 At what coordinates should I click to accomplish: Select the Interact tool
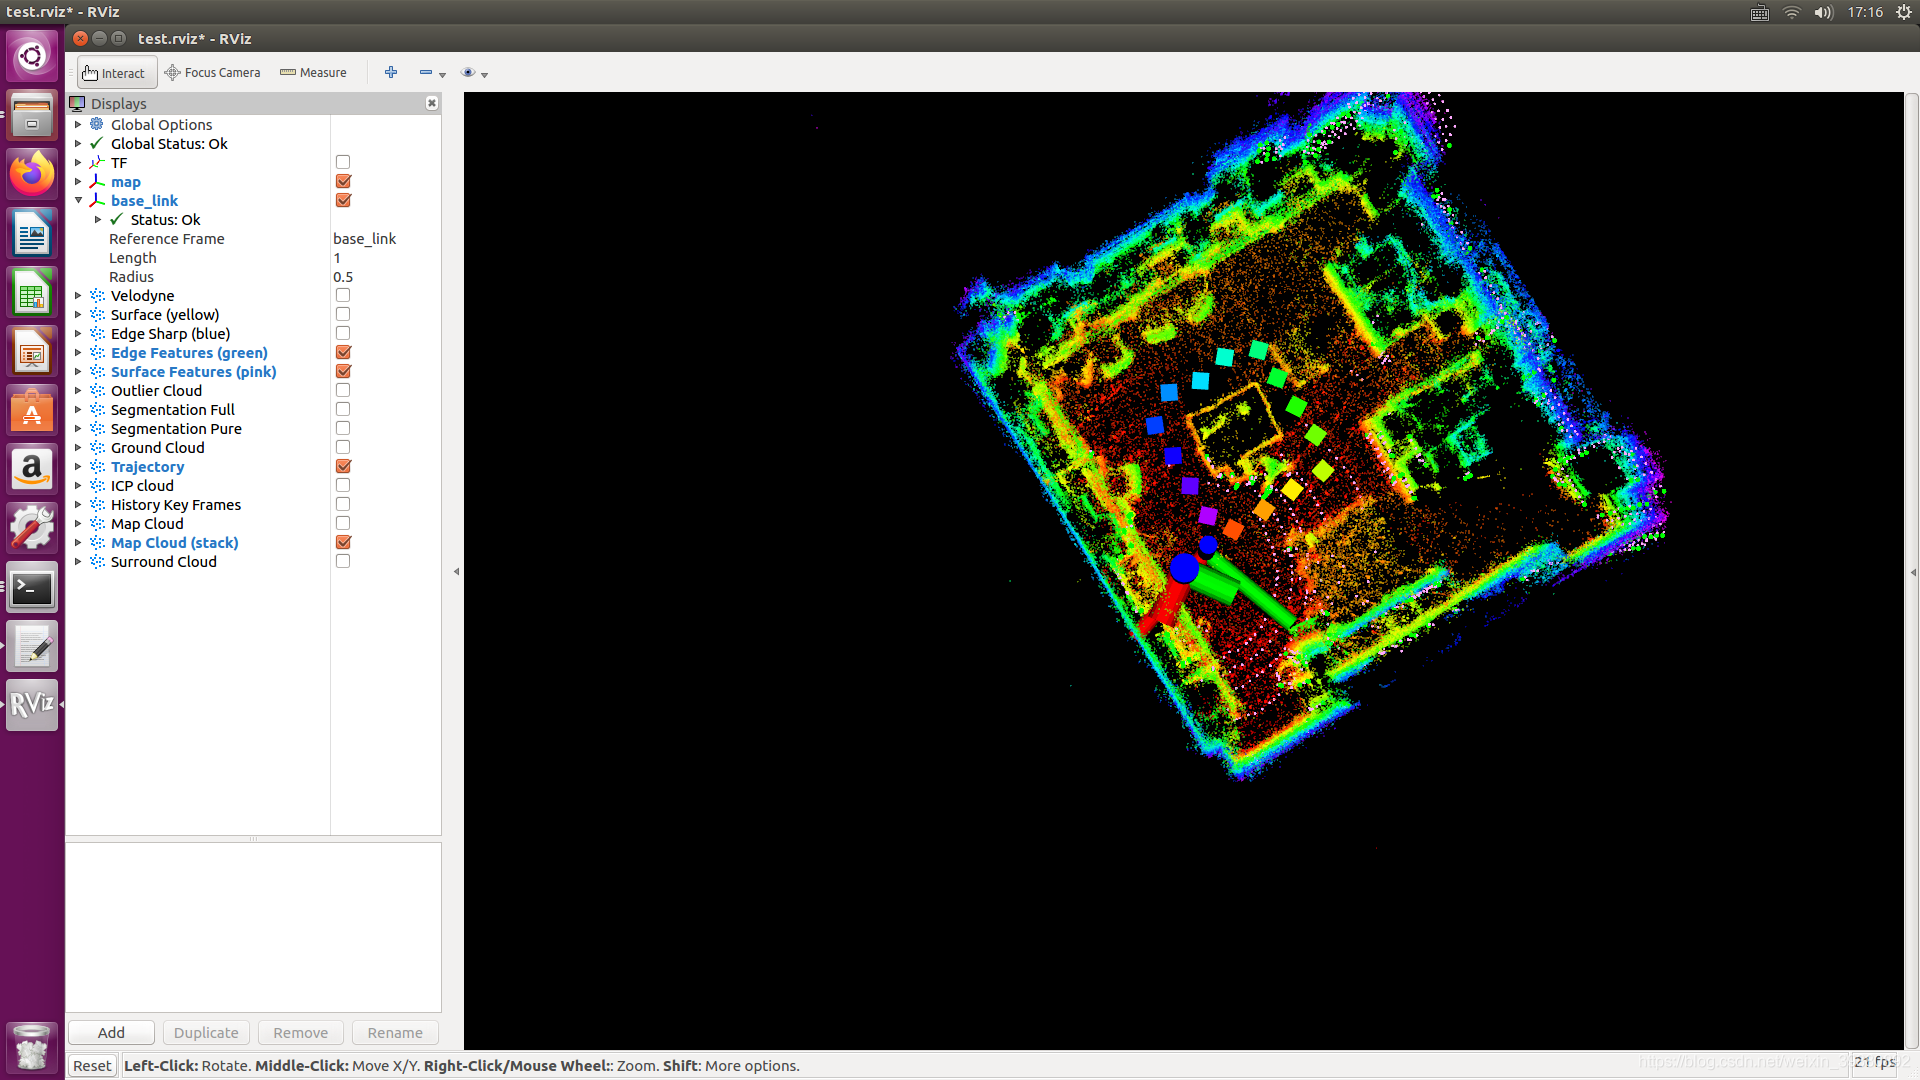(x=117, y=73)
